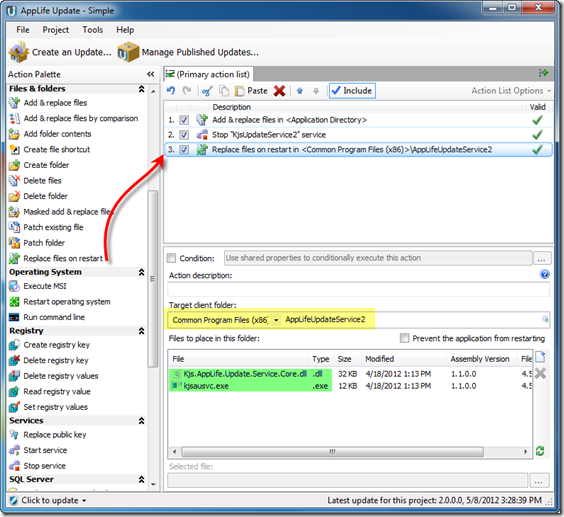Click Manage Published Updates button
Viewport: 564px width, 517px height.
point(188,52)
